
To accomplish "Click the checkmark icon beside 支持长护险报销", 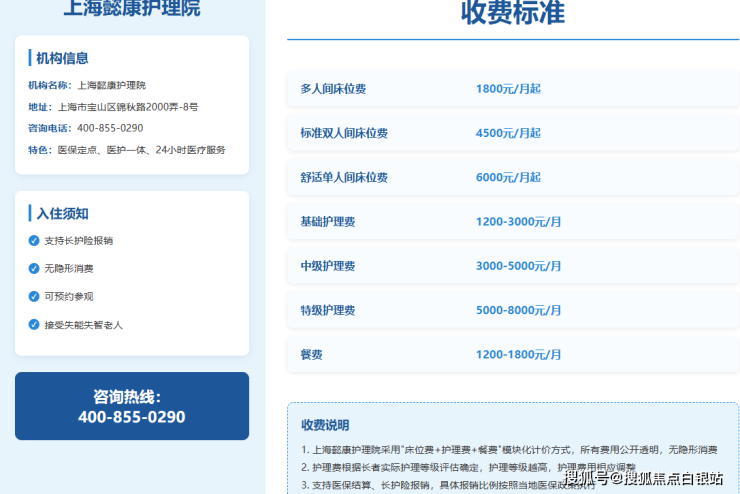I will (x=34, y=241).
